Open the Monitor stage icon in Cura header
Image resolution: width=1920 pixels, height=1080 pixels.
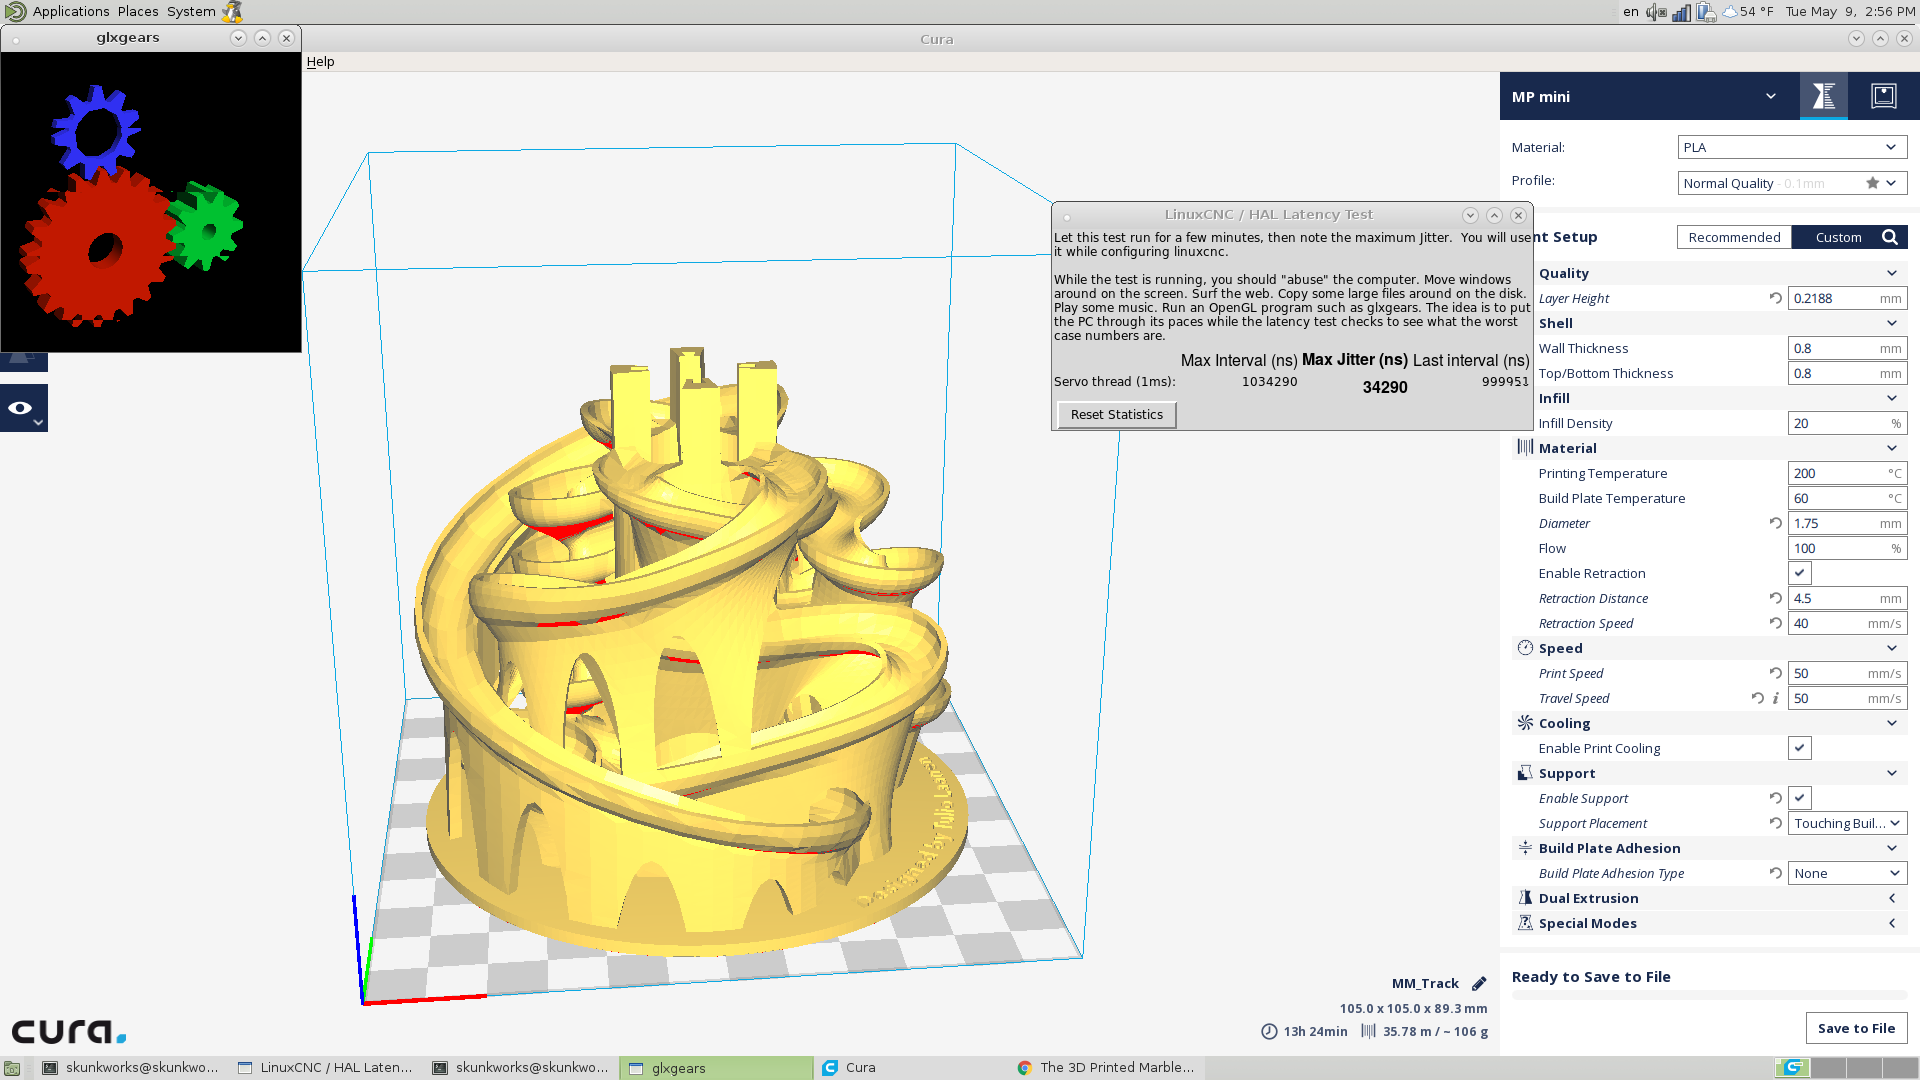click(1884, 96)
